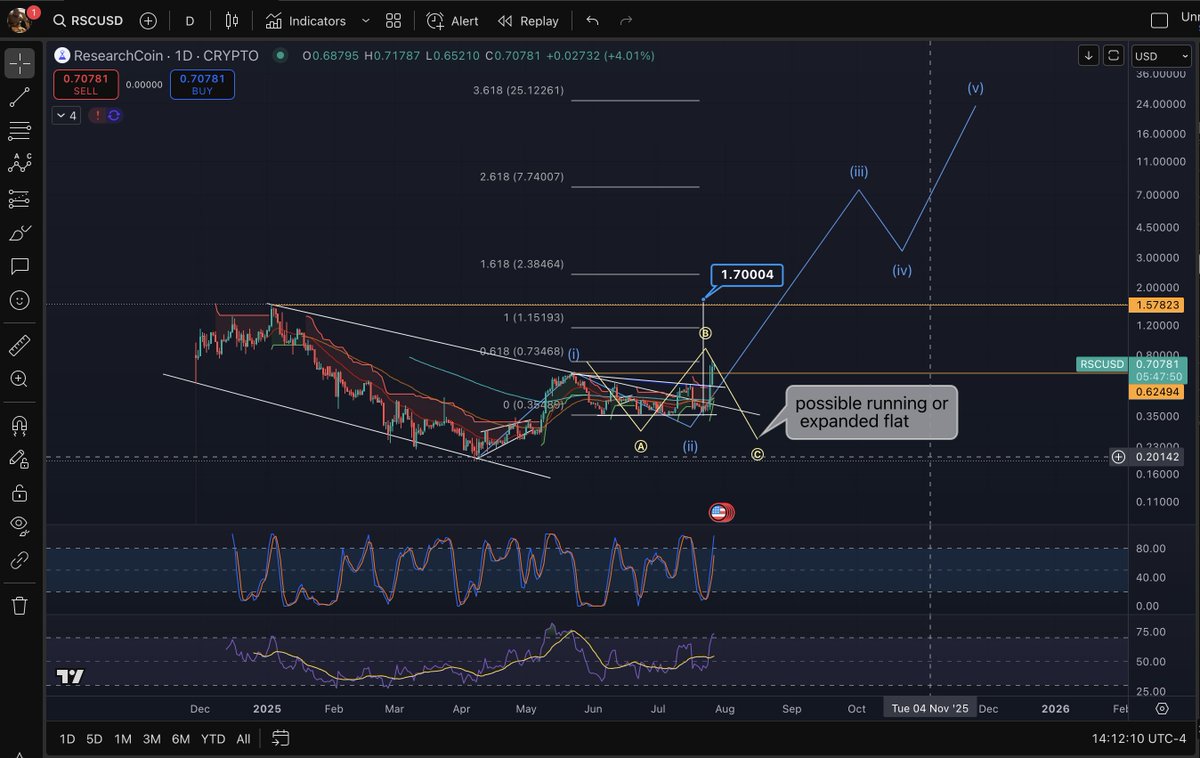Start bar Replay mode
This screenshot has width=1200, height=758.
[528, 20]
